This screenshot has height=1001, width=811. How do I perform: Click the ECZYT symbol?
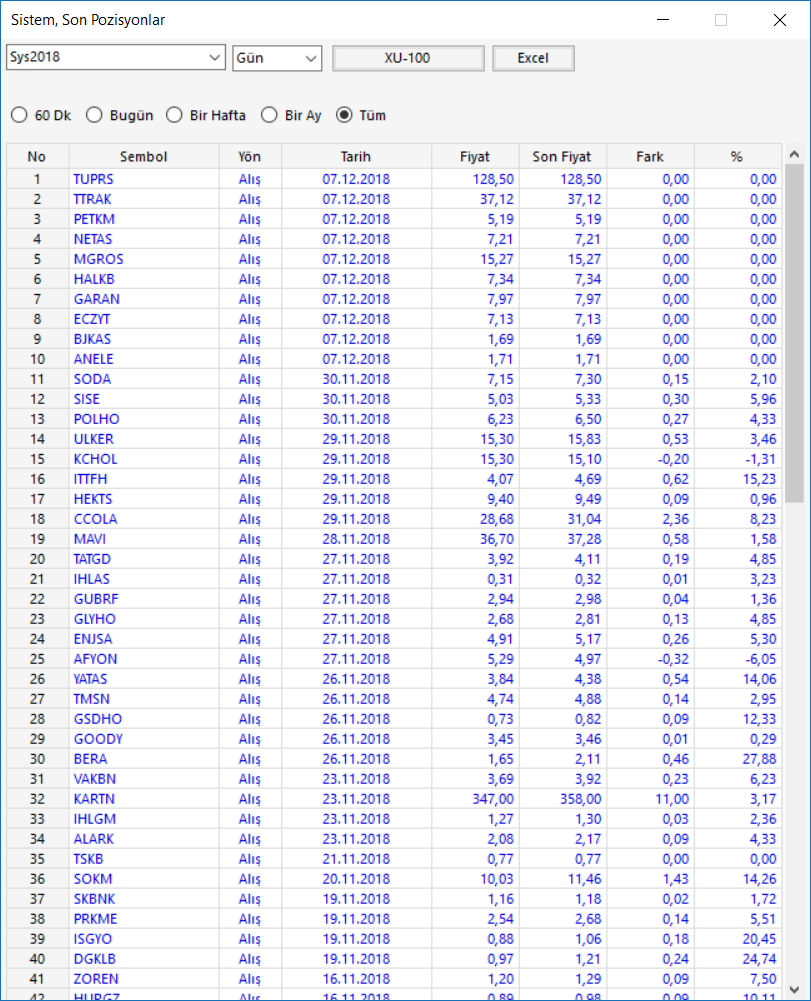[x=91, y=319]
